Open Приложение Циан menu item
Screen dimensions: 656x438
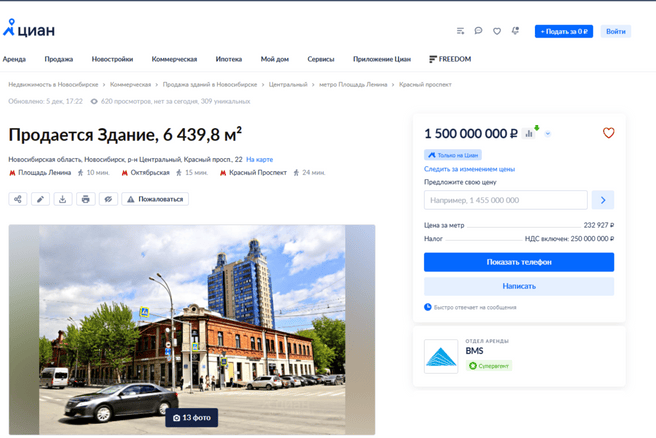[382, 59]
